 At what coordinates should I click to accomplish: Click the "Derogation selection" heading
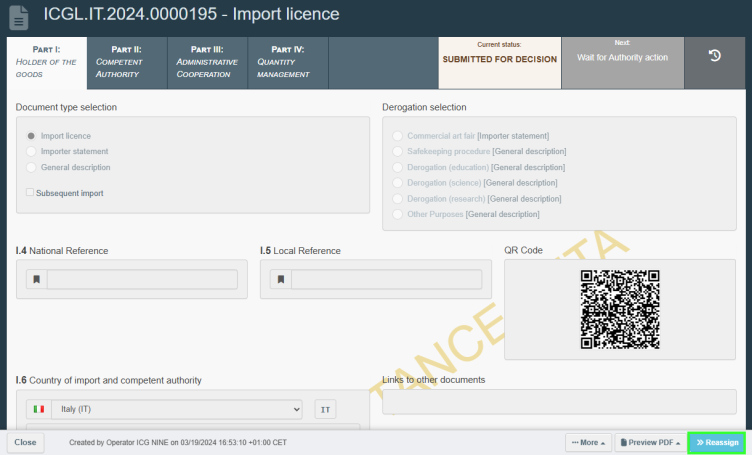(424, 107)
